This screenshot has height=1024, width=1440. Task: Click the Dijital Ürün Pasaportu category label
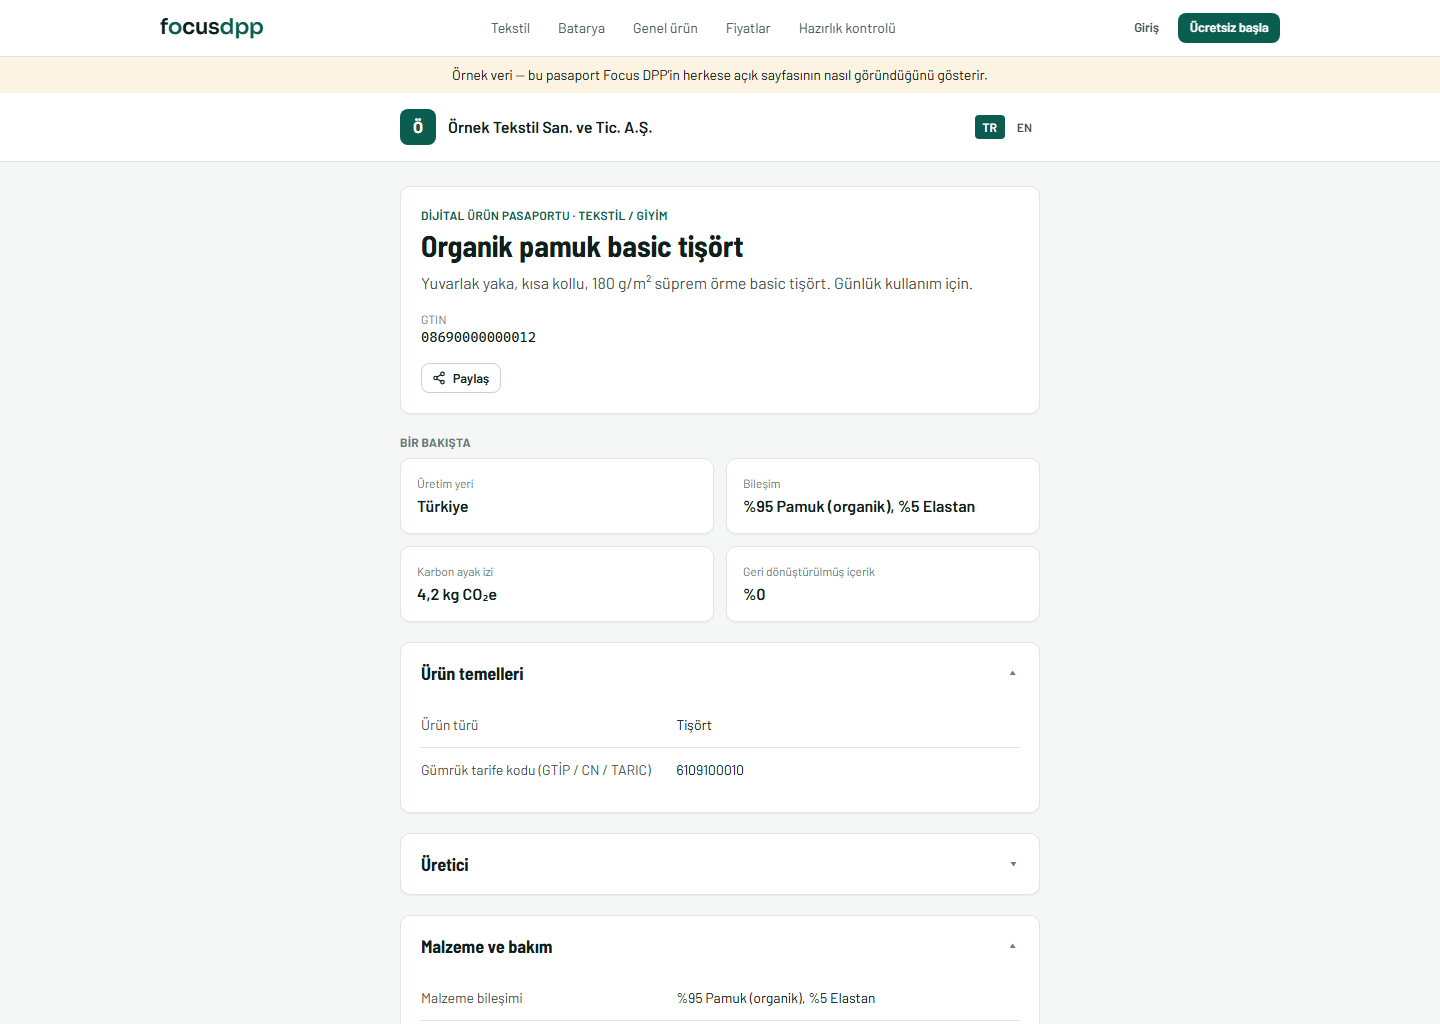coord(544,215)
